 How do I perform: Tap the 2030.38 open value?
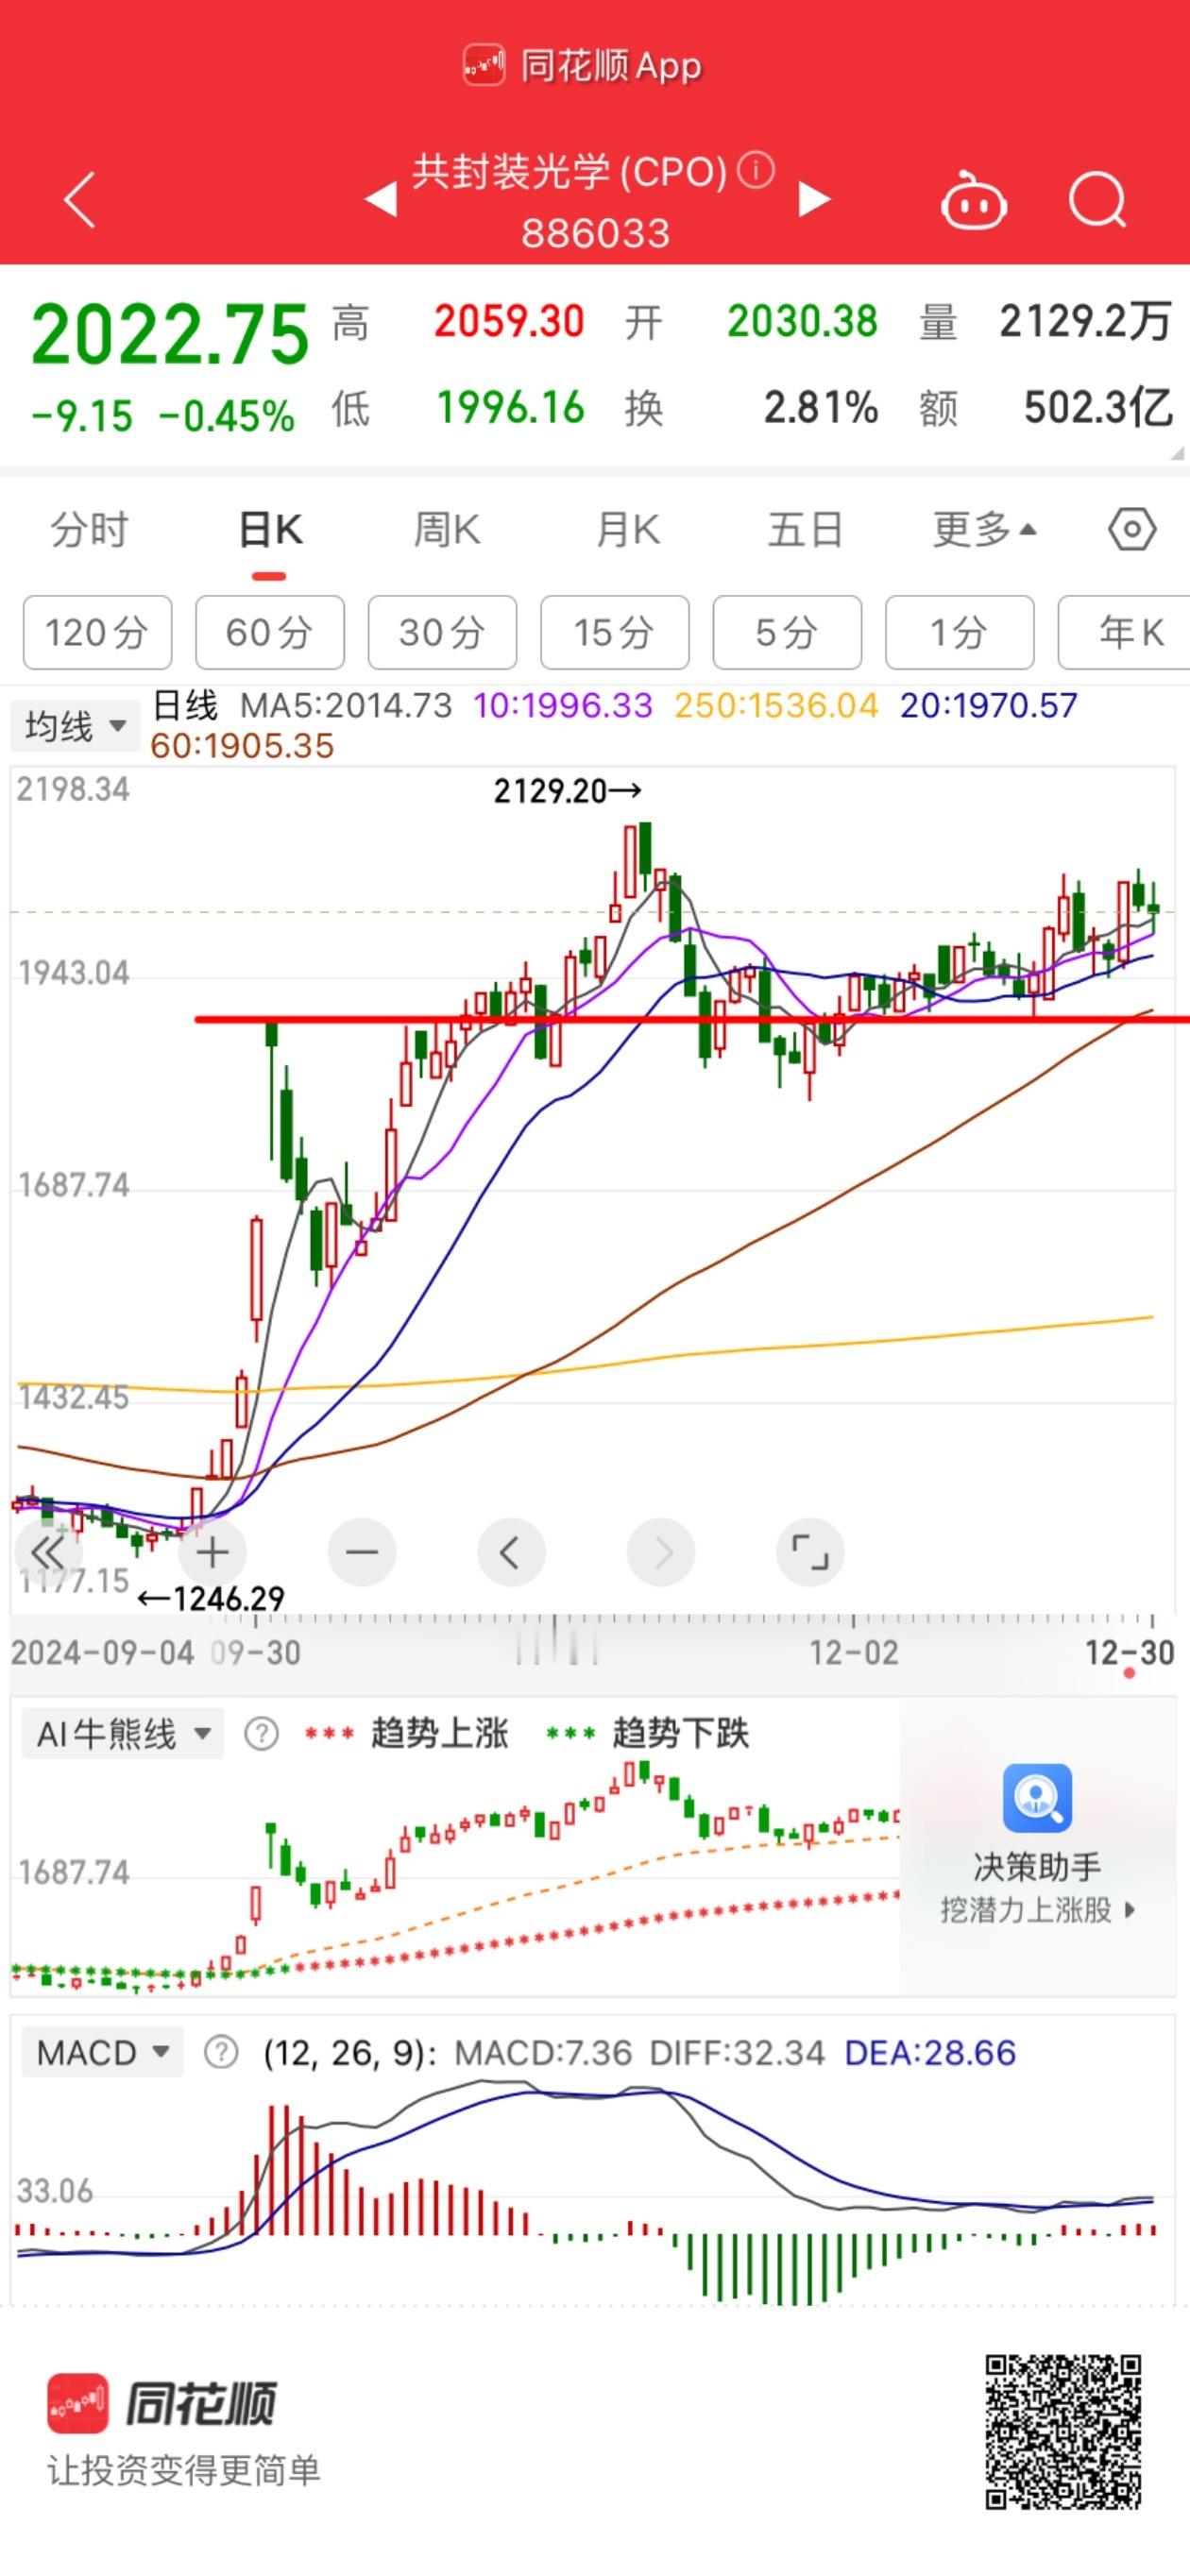pyautogui.click(x=802, y=321)
